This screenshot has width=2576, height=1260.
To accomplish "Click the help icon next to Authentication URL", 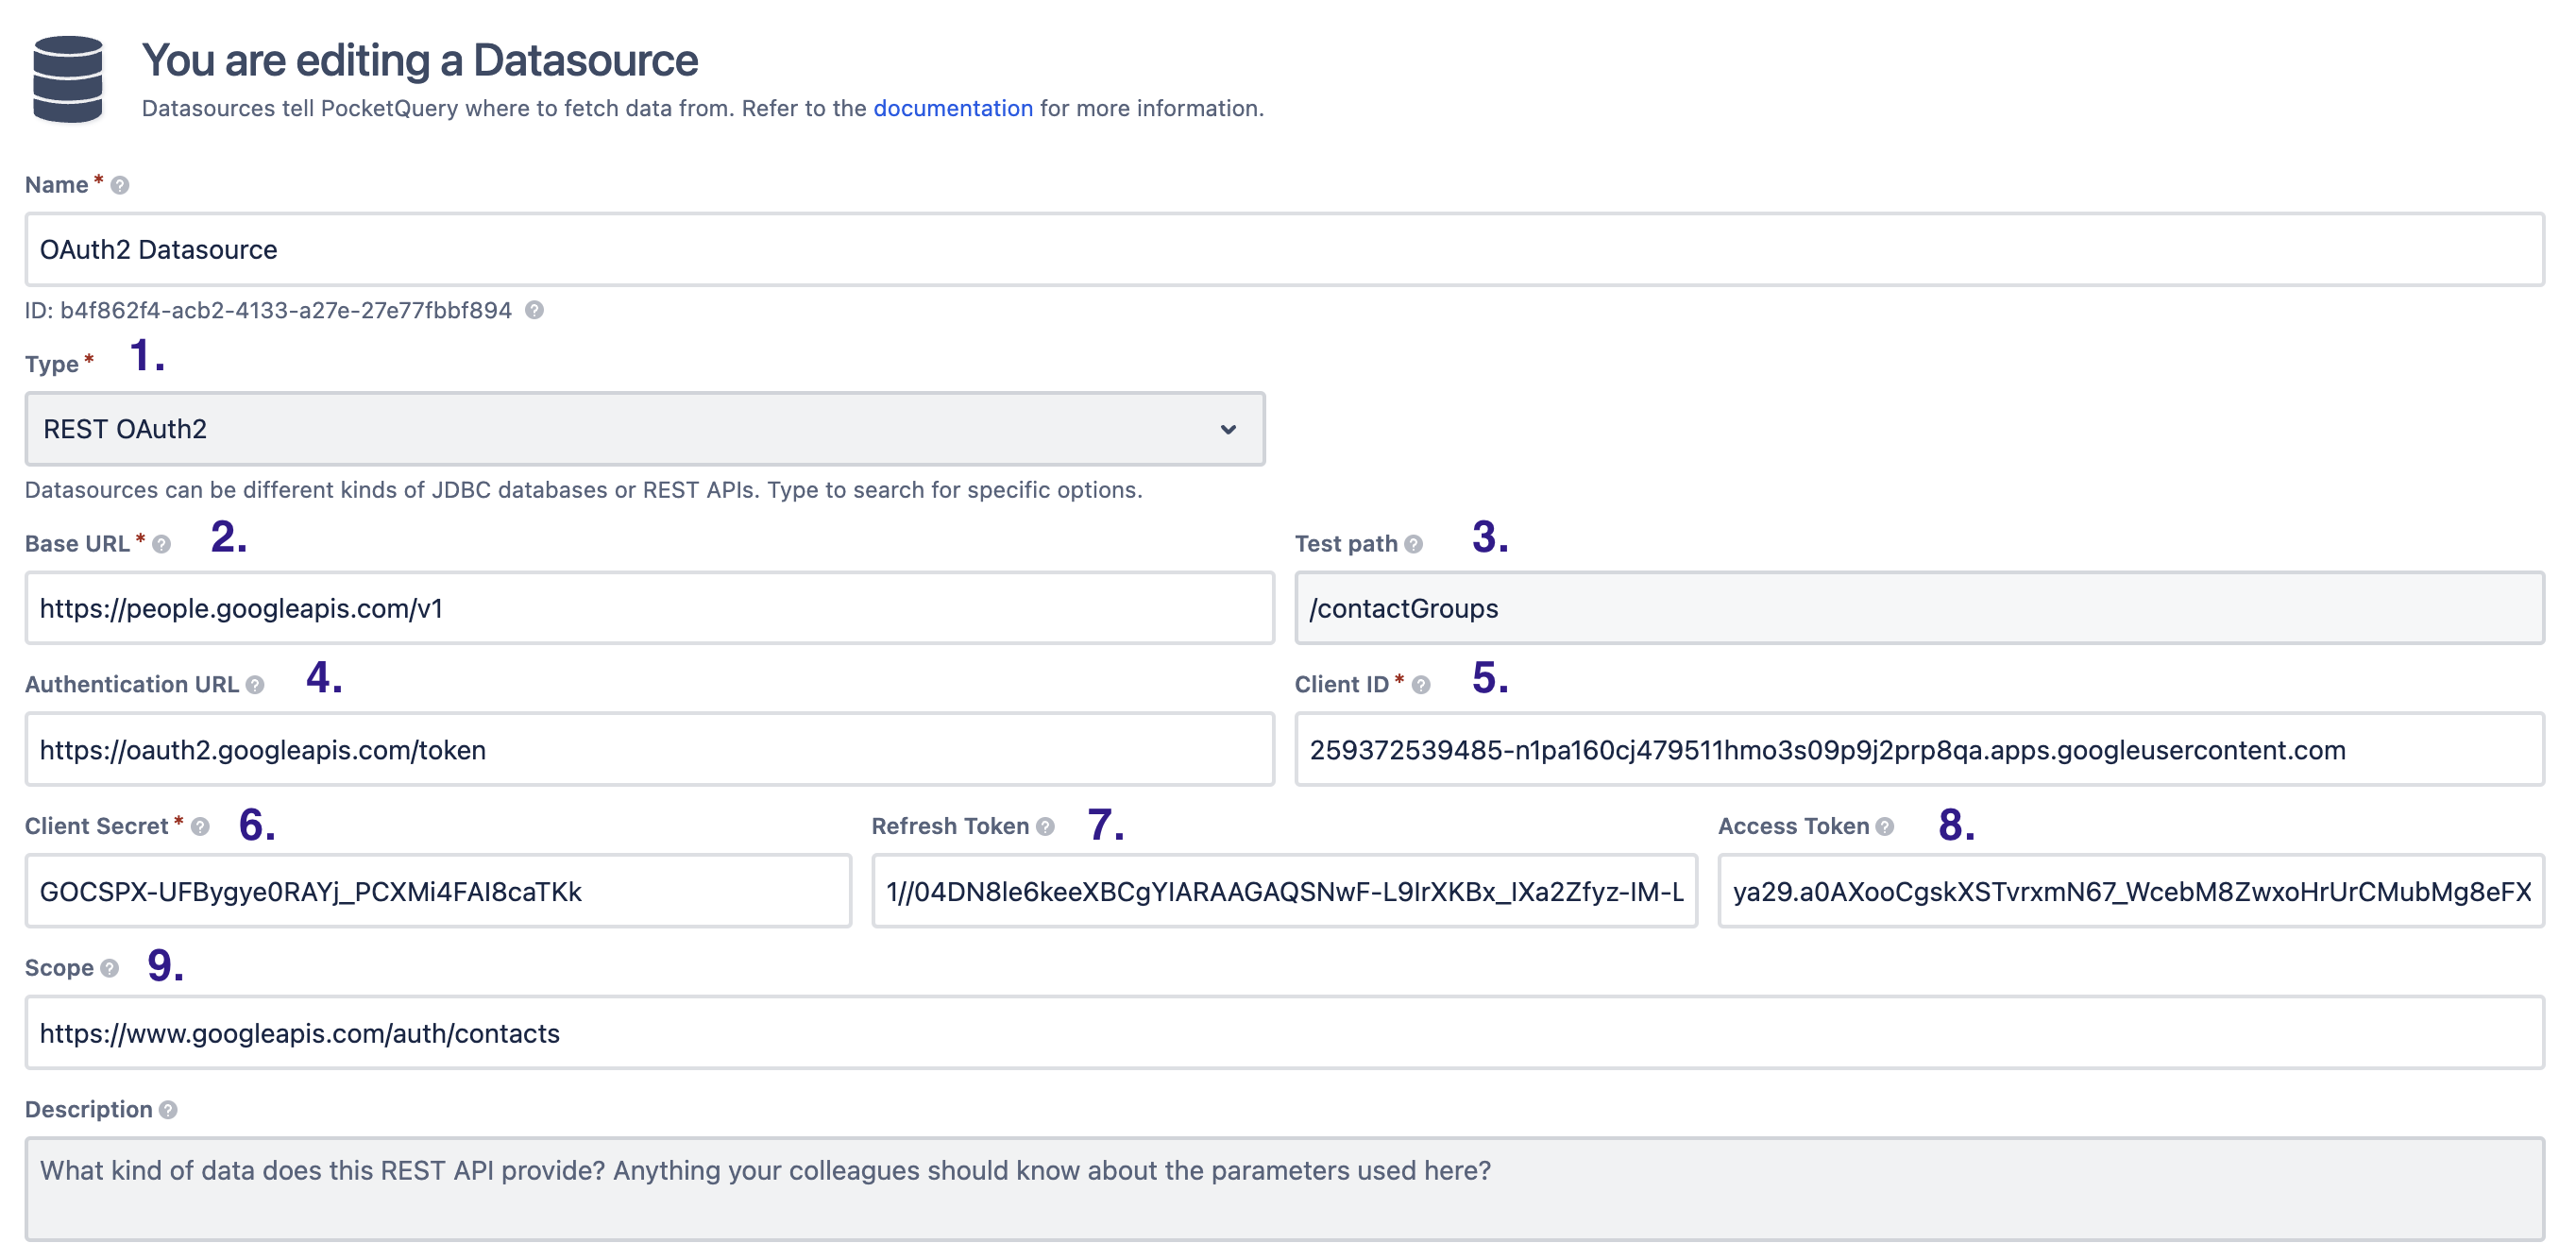I will tap(255, 685).
